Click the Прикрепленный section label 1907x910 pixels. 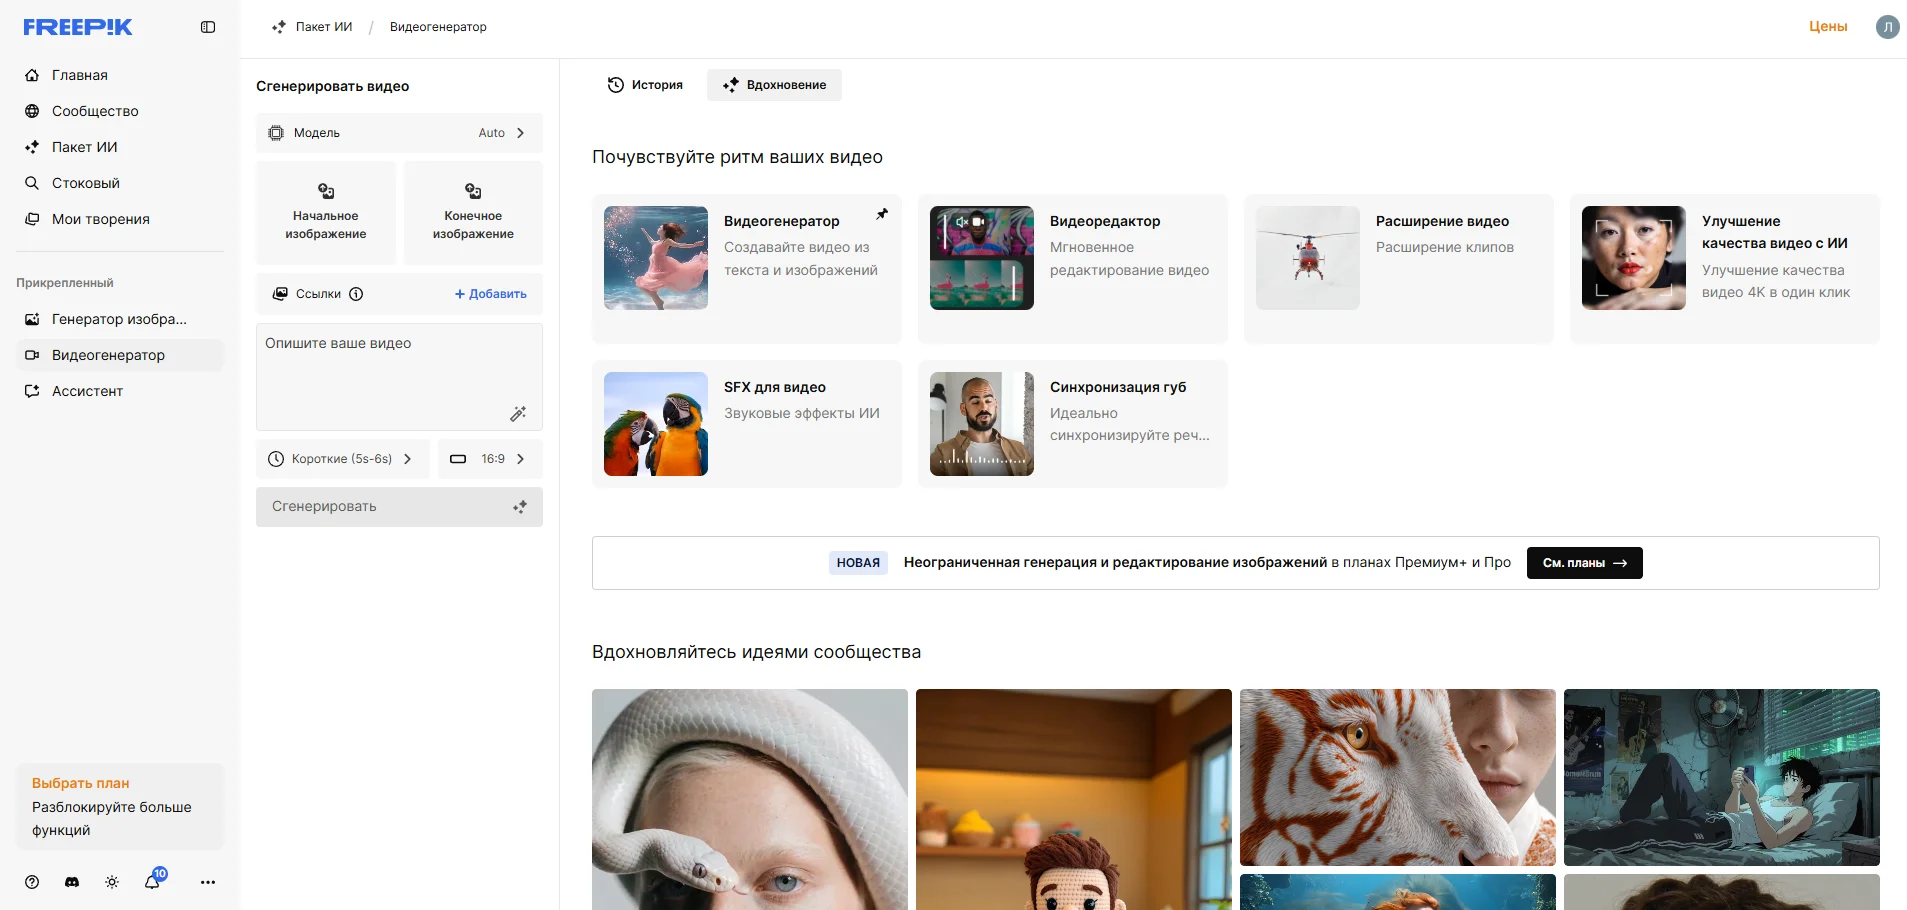point(65,283)
